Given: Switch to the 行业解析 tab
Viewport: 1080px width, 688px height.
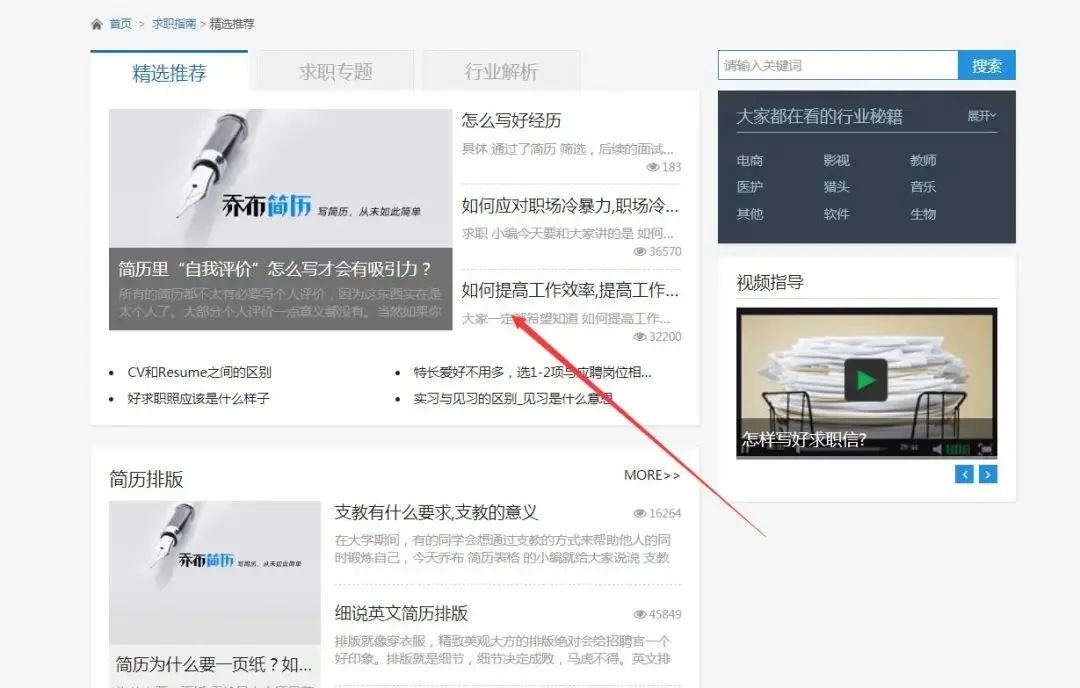Looking at the screenshot, I should point(501,72).
